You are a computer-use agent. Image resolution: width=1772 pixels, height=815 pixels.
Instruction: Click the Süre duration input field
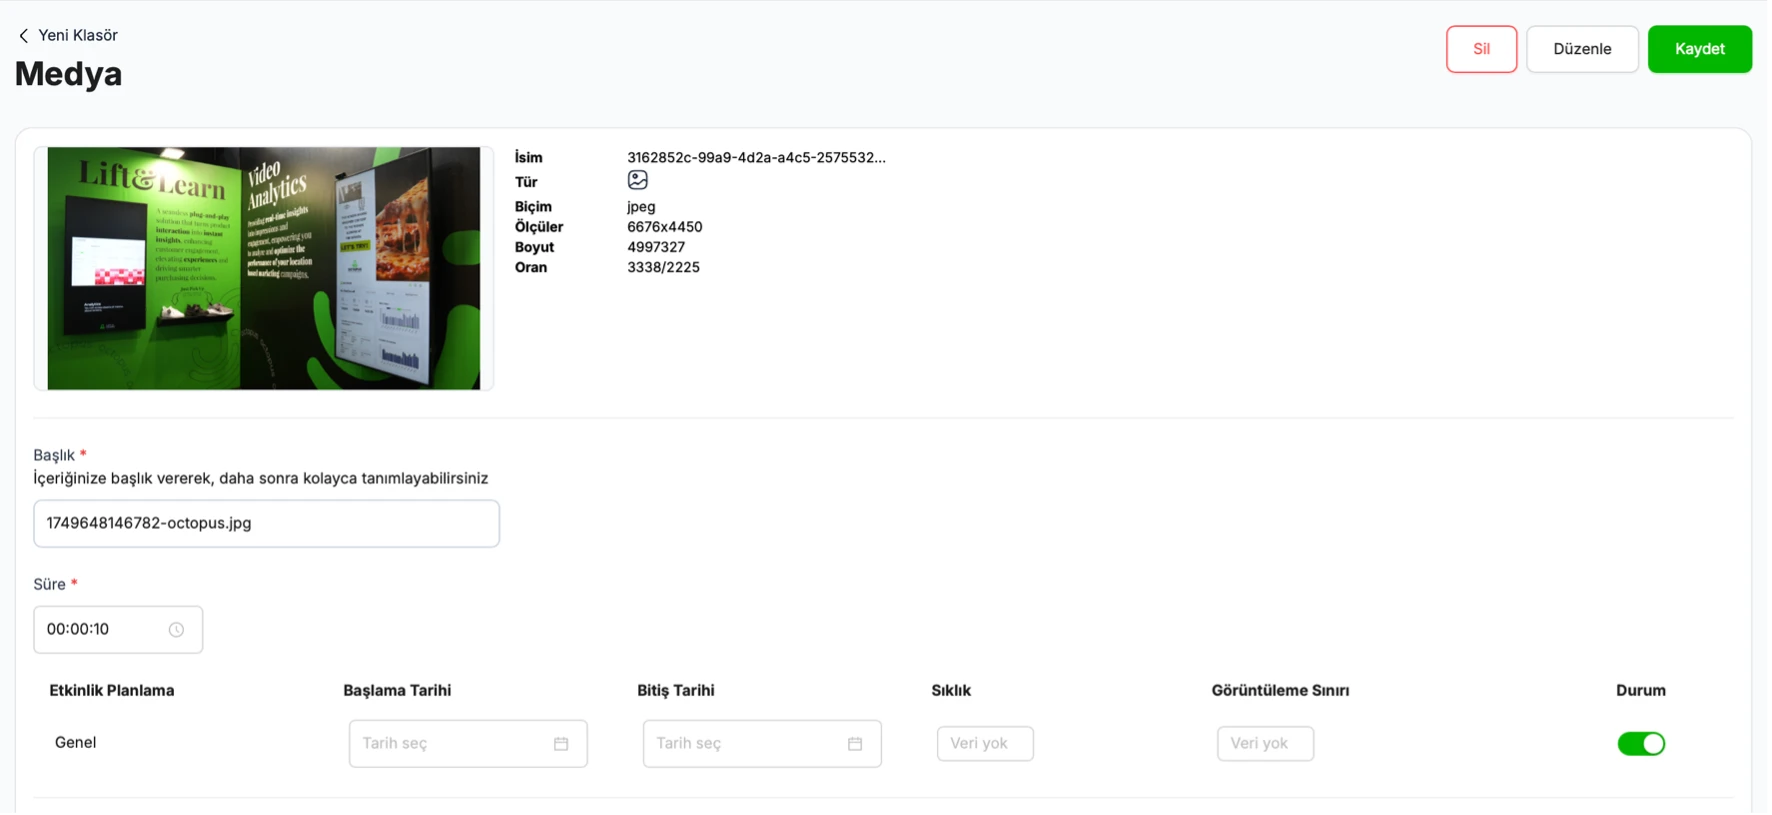tap(118, 631)
